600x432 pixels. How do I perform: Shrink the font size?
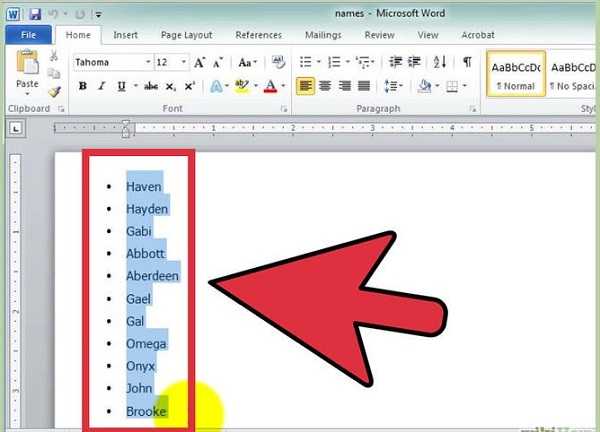coord(218,62)
